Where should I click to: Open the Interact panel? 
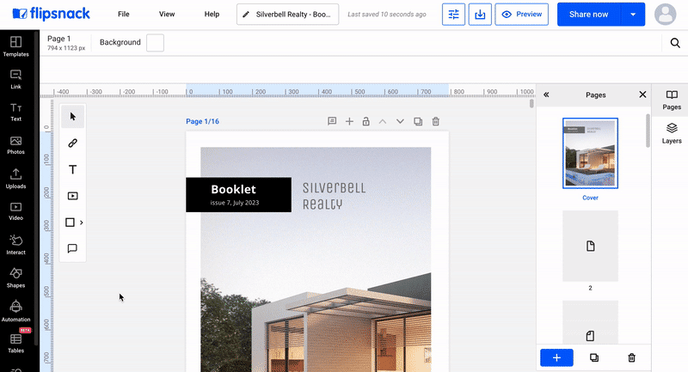pyautogui.click(x=16, y=244)
